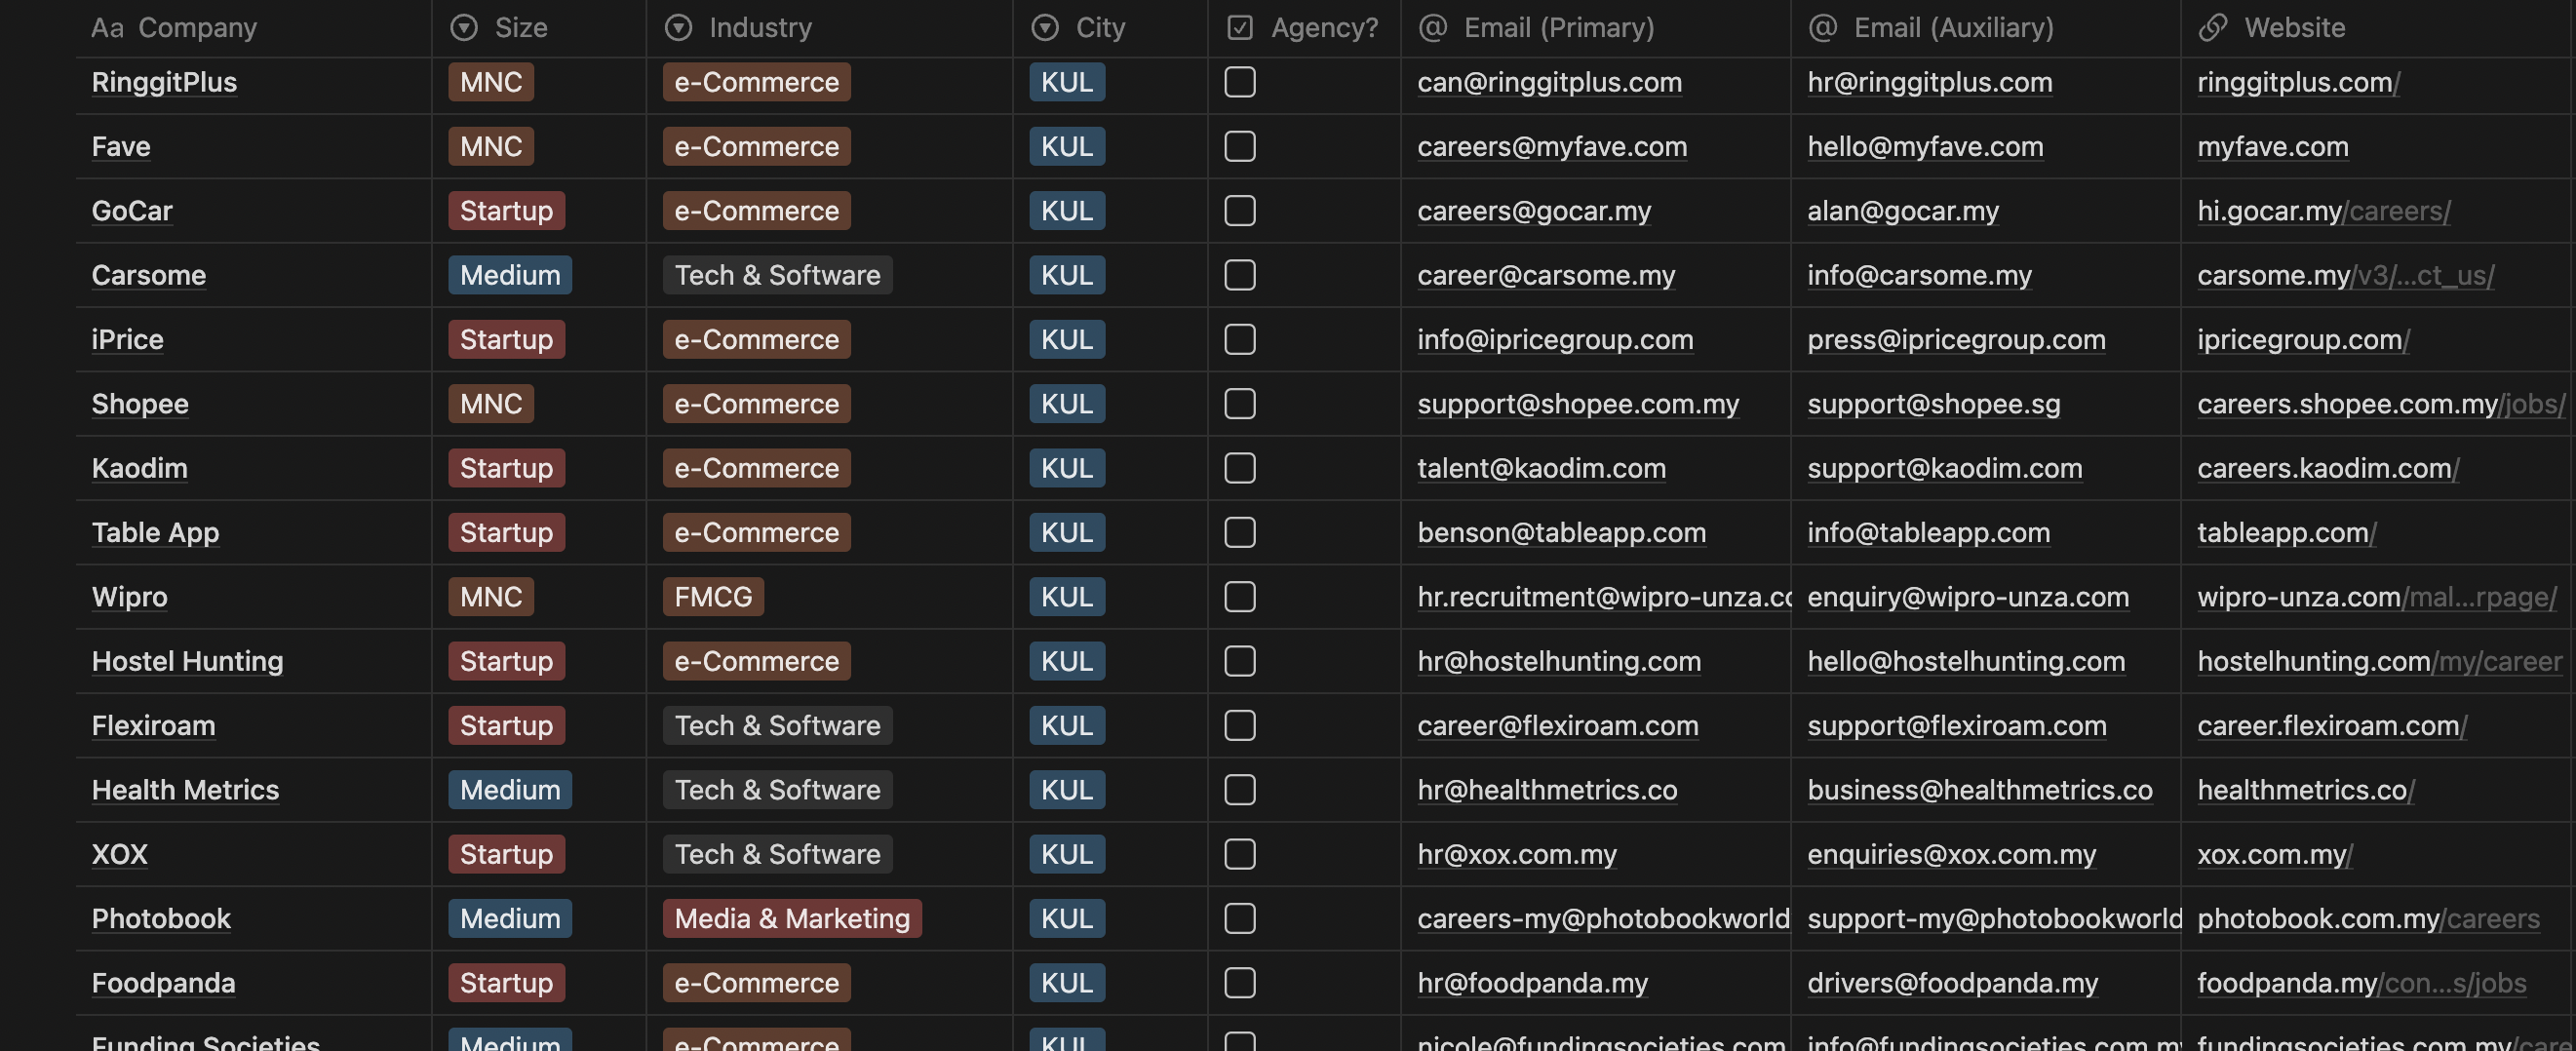Click the press@ipricegroup.com cell
The width and height of the screenshot is (2576, 1051).
(1985, 339)
